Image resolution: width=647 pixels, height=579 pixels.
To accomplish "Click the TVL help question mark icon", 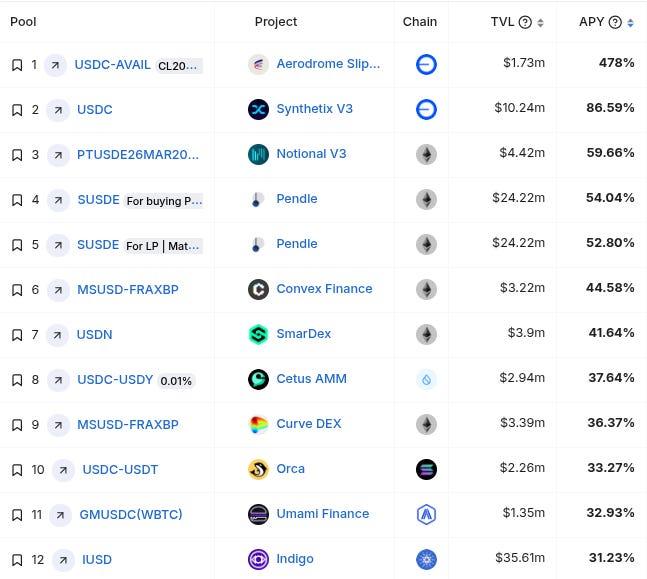I will pyautogui.click(x=525, y=22).
